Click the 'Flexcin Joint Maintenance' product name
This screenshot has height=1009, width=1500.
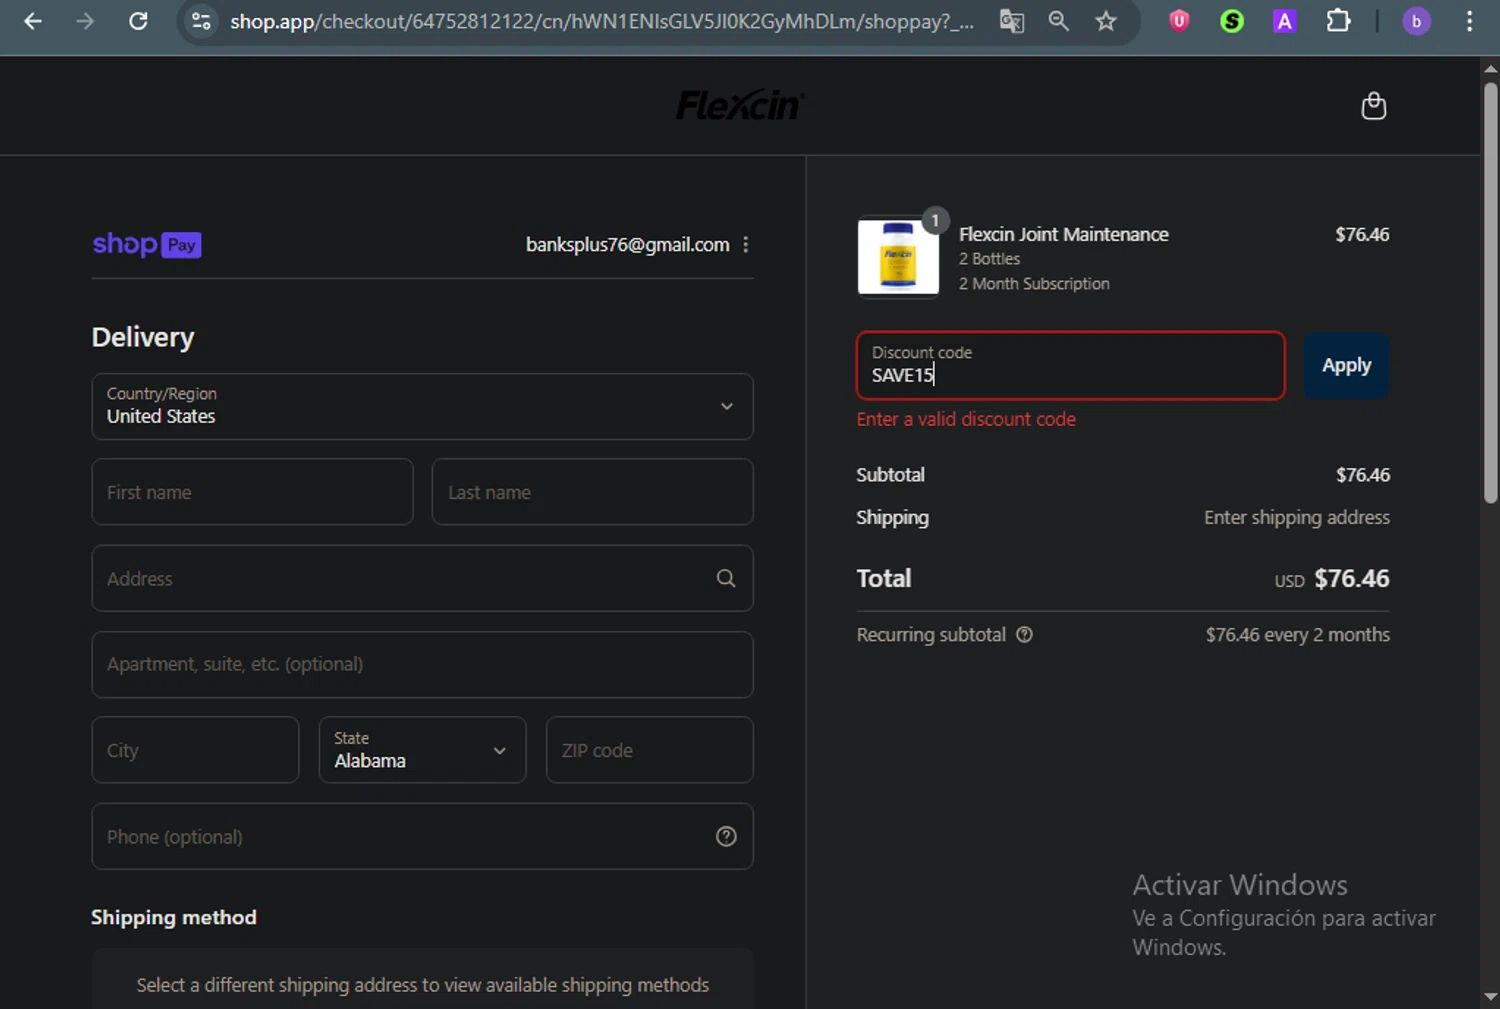tap(1064, 234)
